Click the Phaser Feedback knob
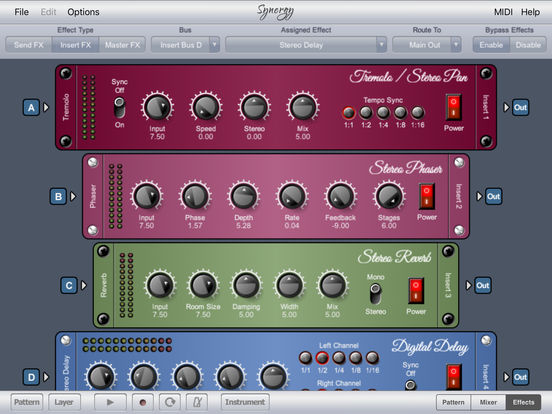 (340, 196)
